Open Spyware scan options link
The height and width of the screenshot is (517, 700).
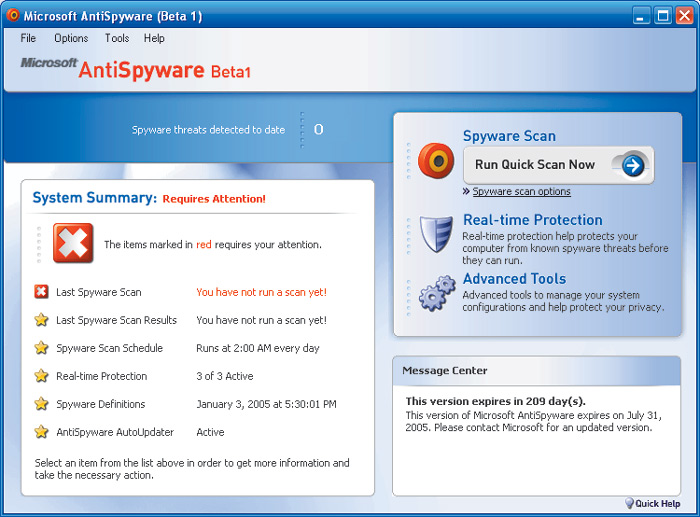pos(521,192)
